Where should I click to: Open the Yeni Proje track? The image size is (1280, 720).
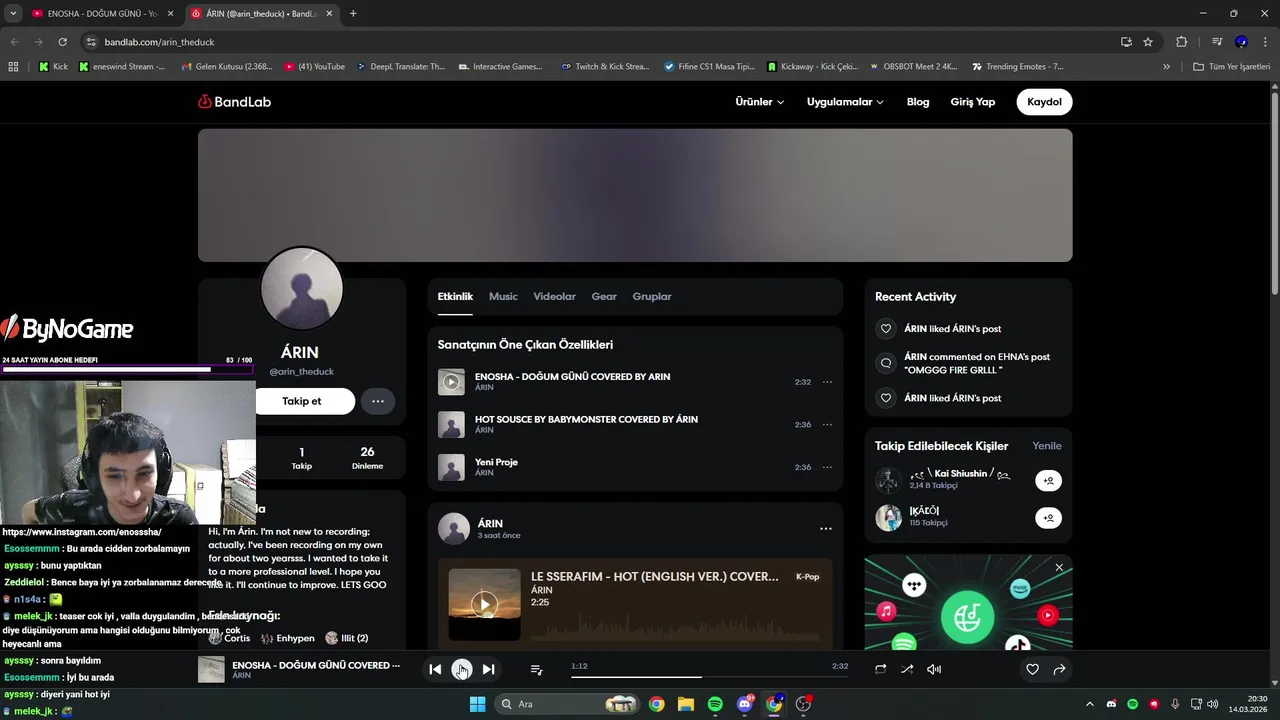coord(496,462)
